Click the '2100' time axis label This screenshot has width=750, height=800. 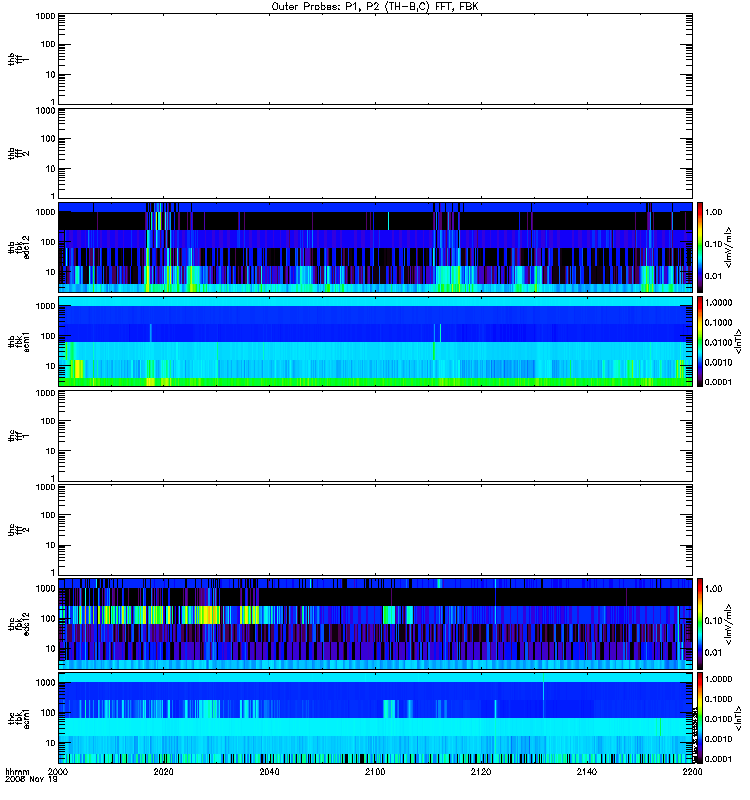pyautogui.click(x=375, y=771)
